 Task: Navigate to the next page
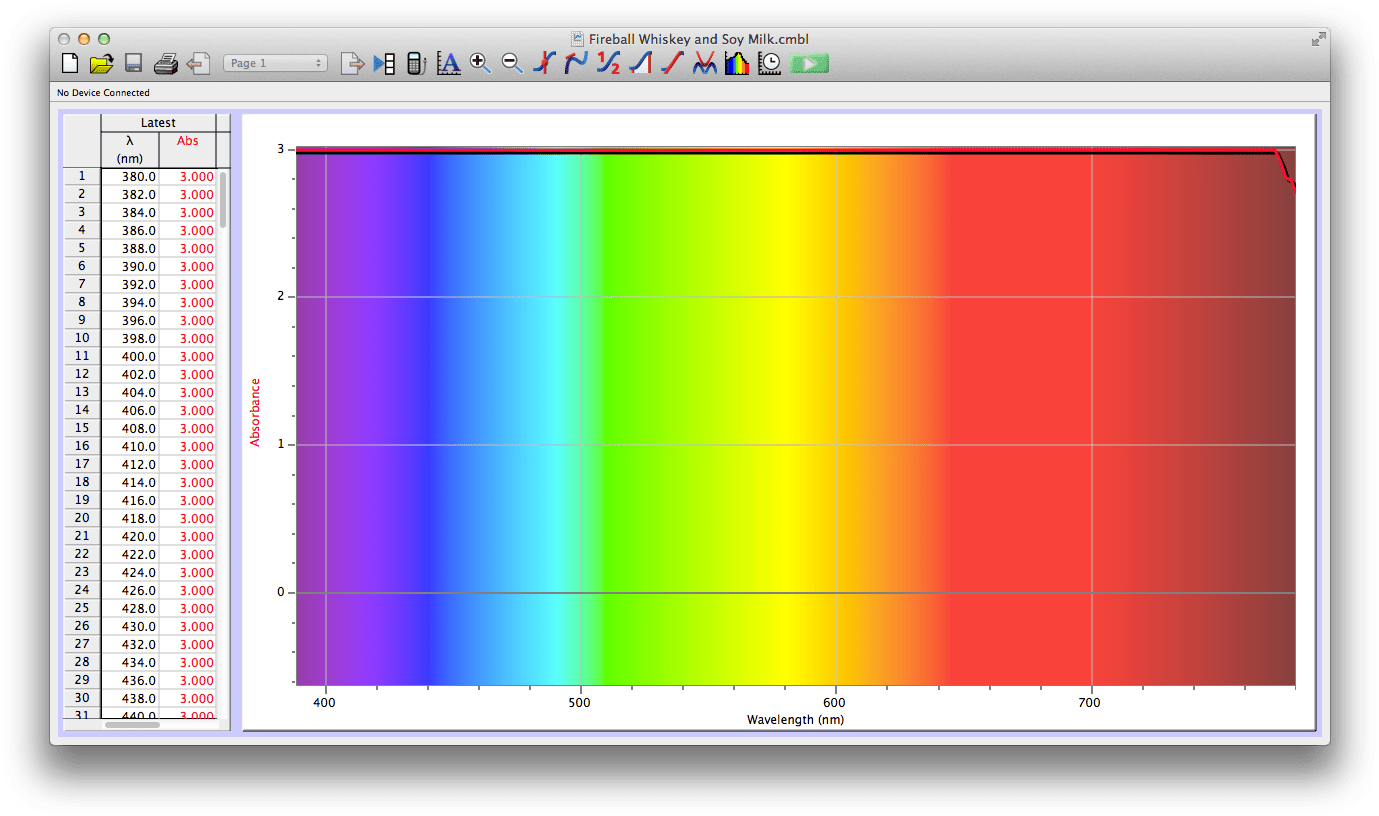click(x=352, y=62)
